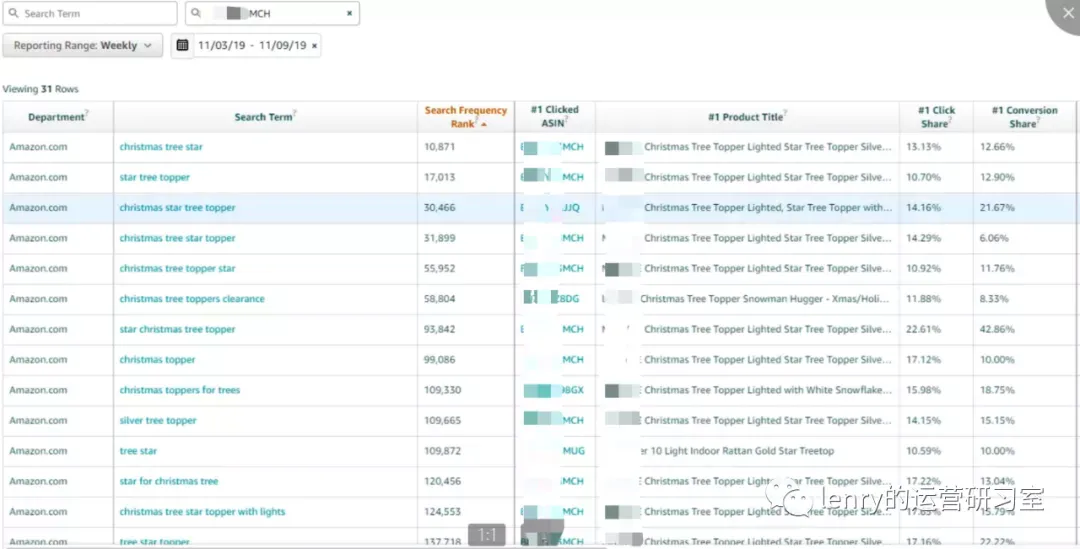Click the calendar icon beside date range
This screenshot has height=549, width=1080.
point(182,45)
